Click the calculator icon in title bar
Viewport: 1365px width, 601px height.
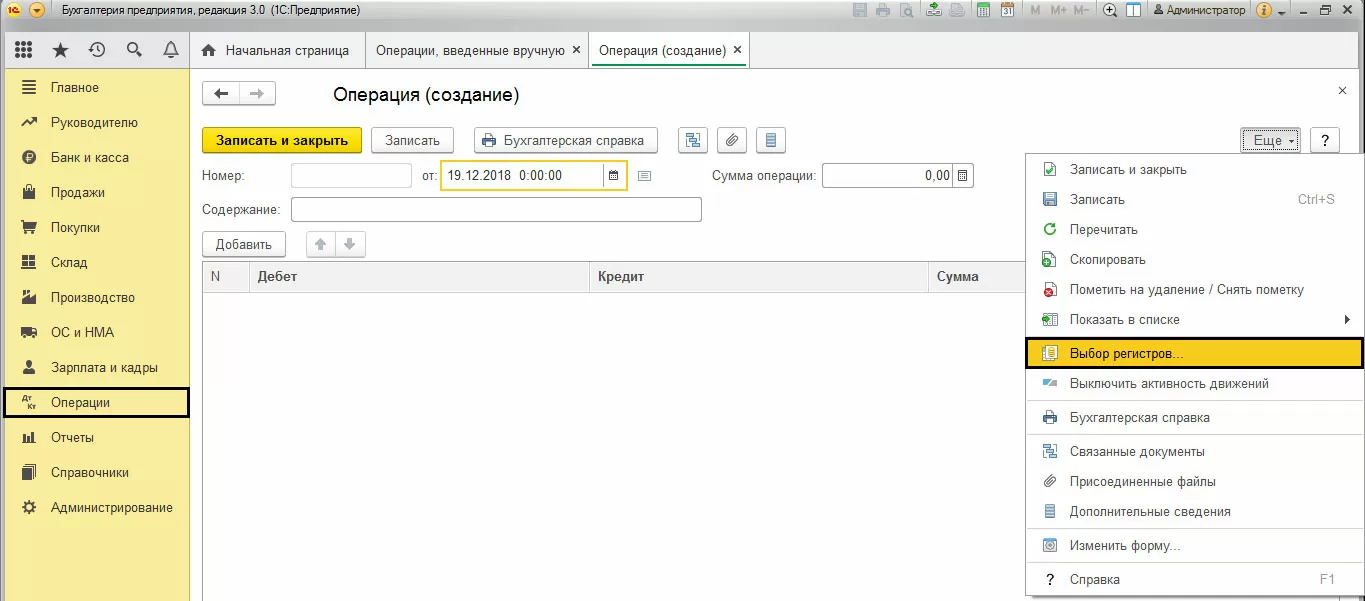coord(982,10)
